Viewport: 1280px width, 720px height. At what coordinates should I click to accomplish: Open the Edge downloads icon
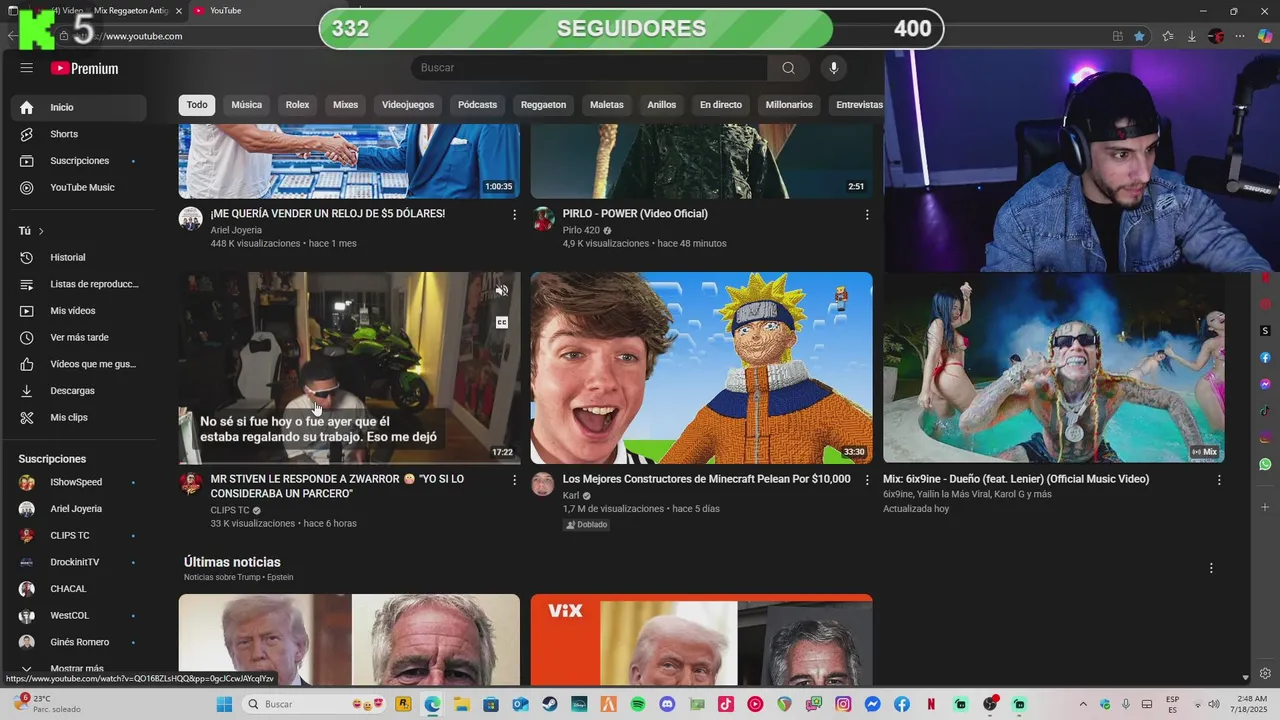tap(1192, 36)
